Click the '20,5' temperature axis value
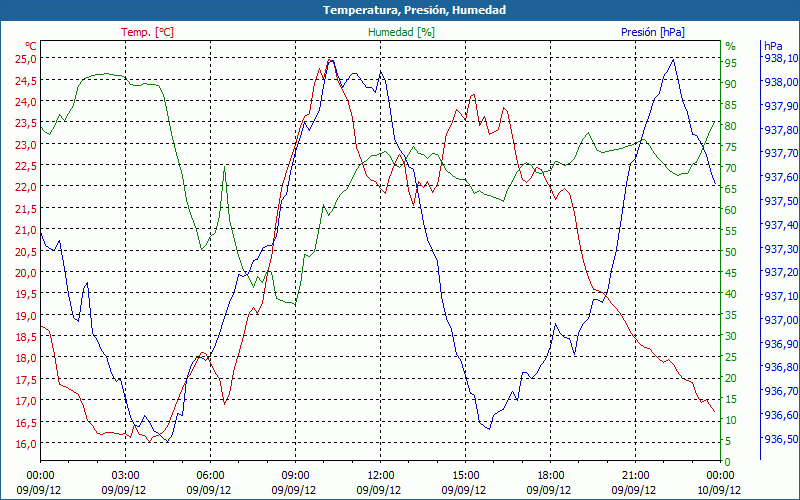The width and height of the screenshot is (800, 500). tap(25, 252)
